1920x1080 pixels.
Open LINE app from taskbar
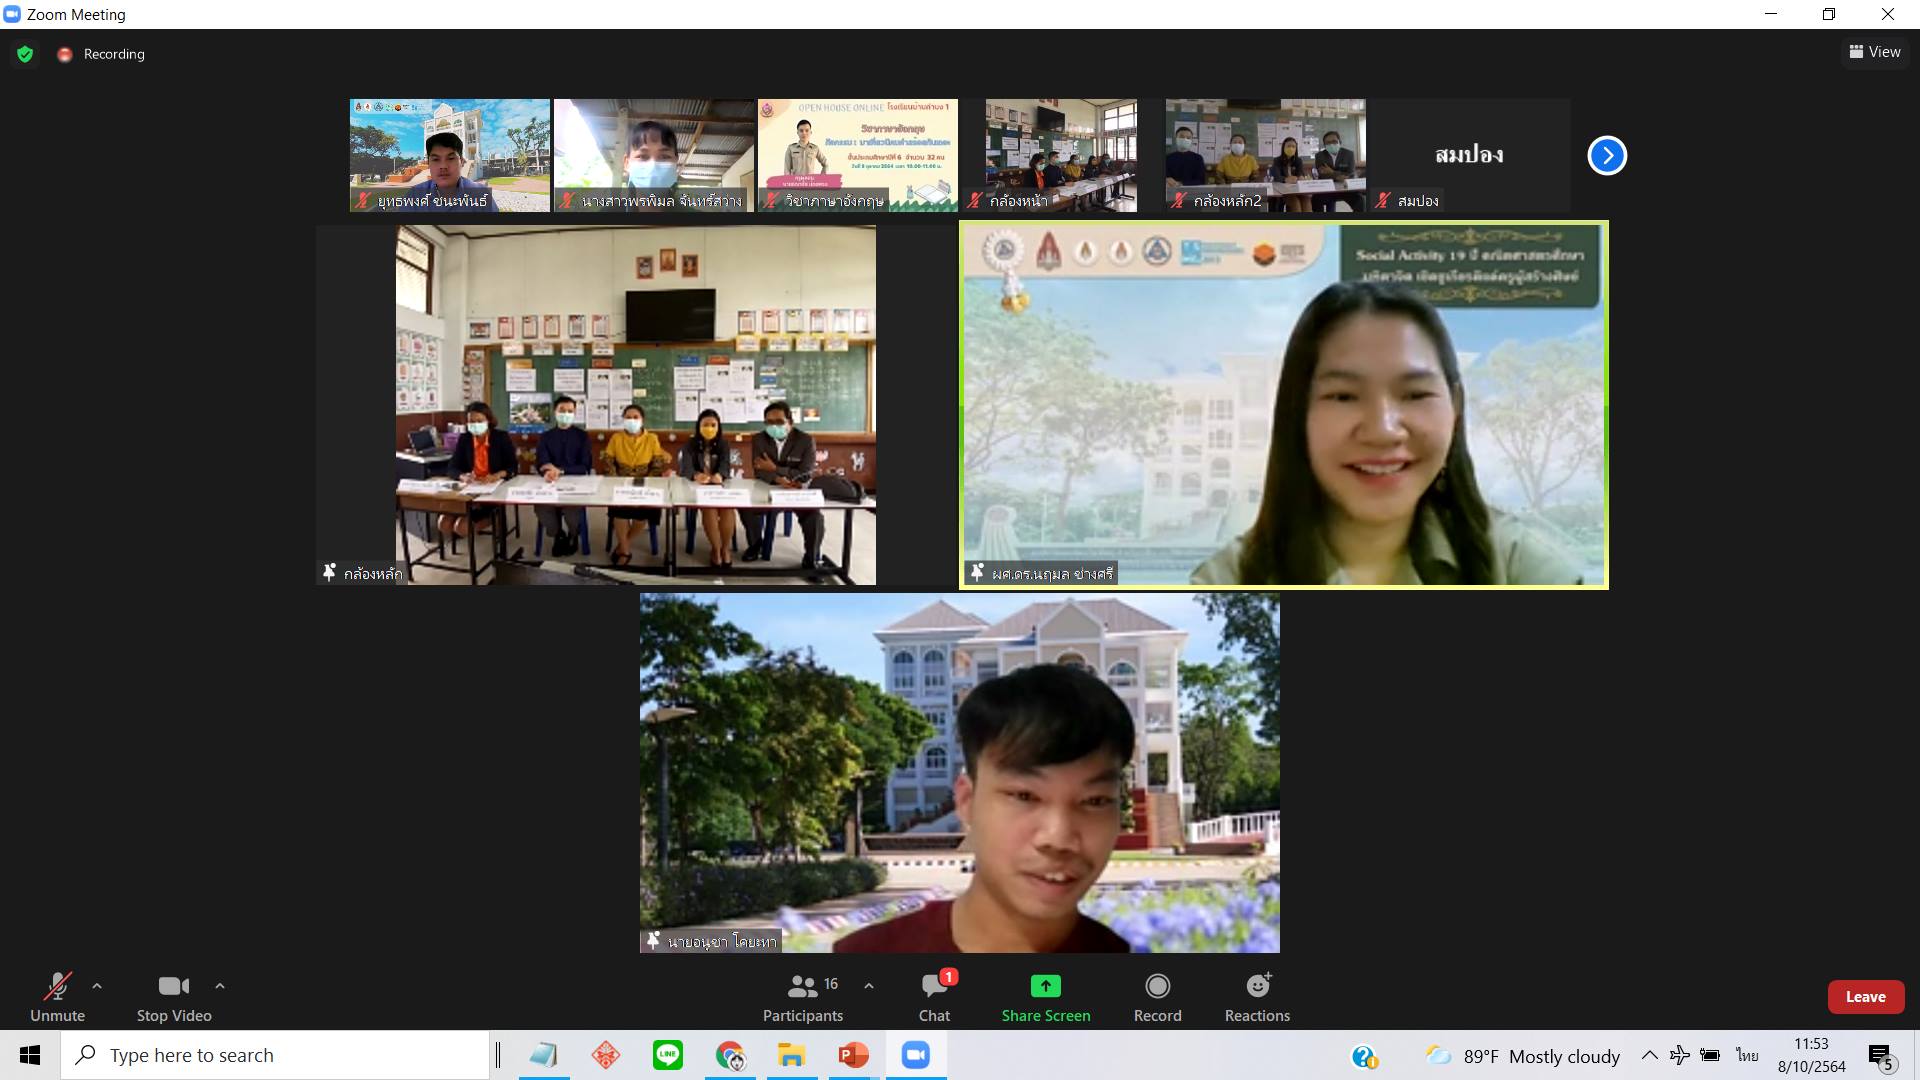(667, 1055)
